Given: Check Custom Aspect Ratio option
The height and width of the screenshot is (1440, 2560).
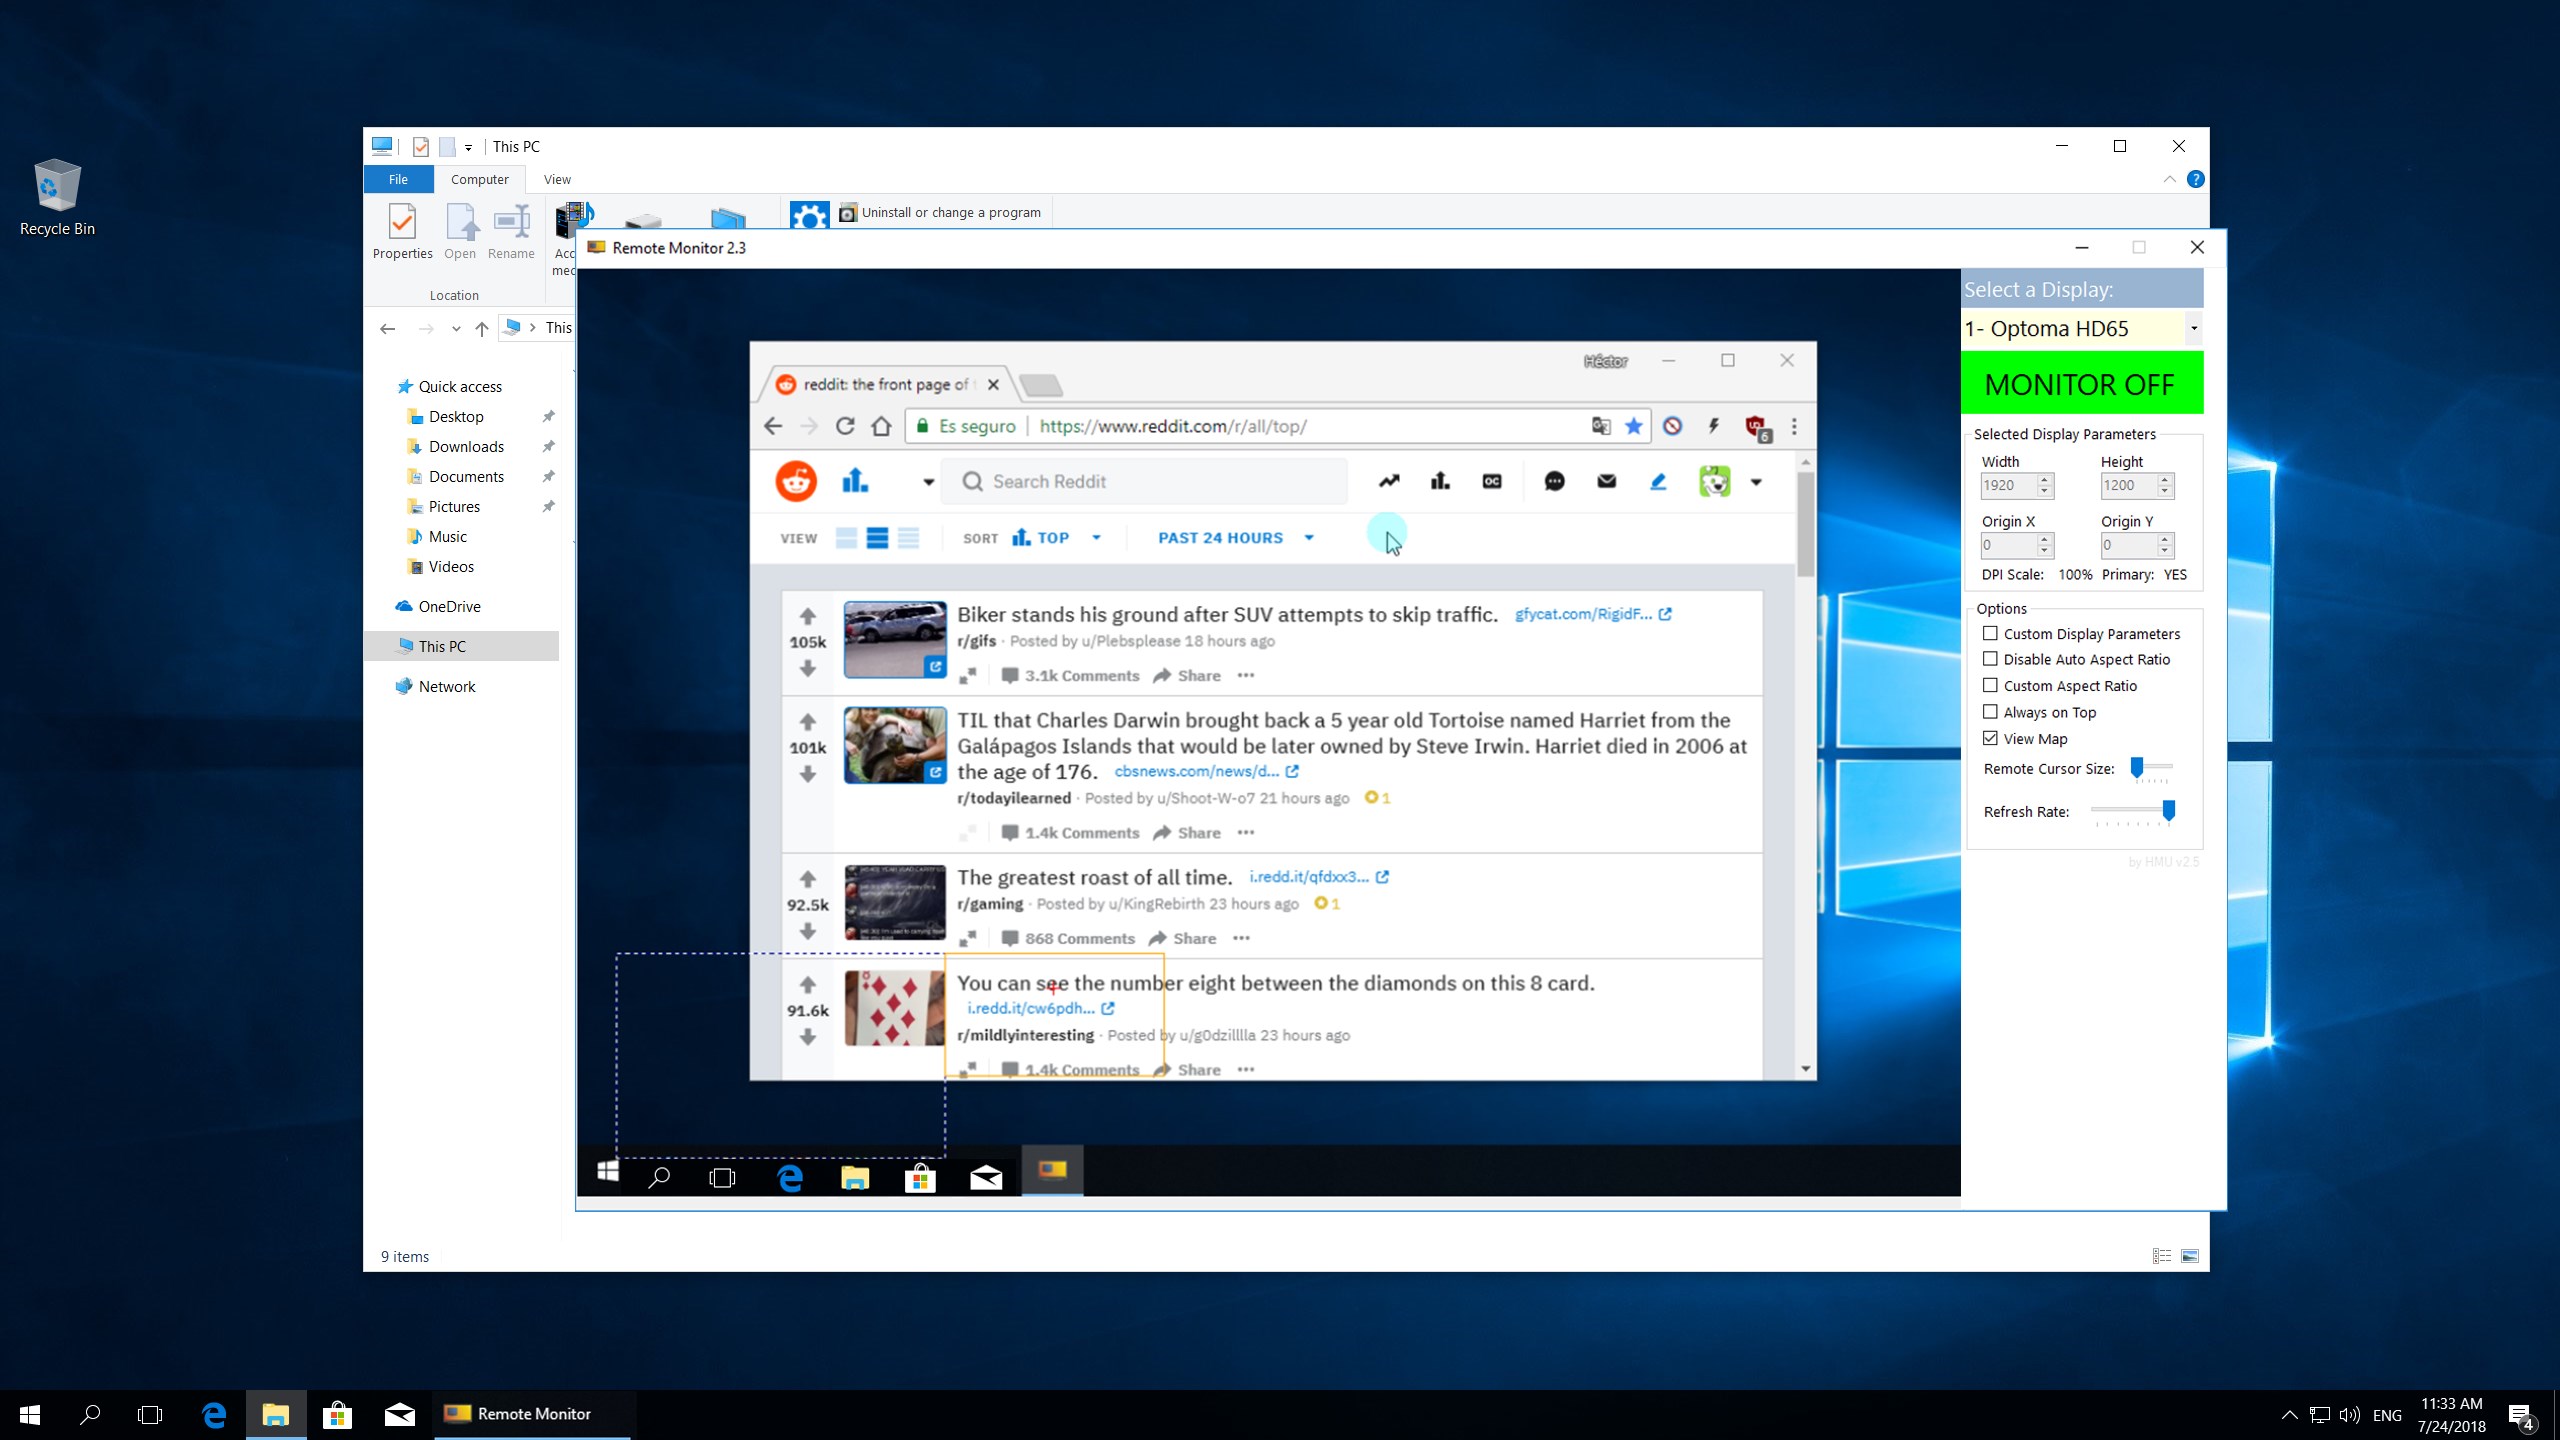Looking at the screenshot, I should click(1991, 685).
